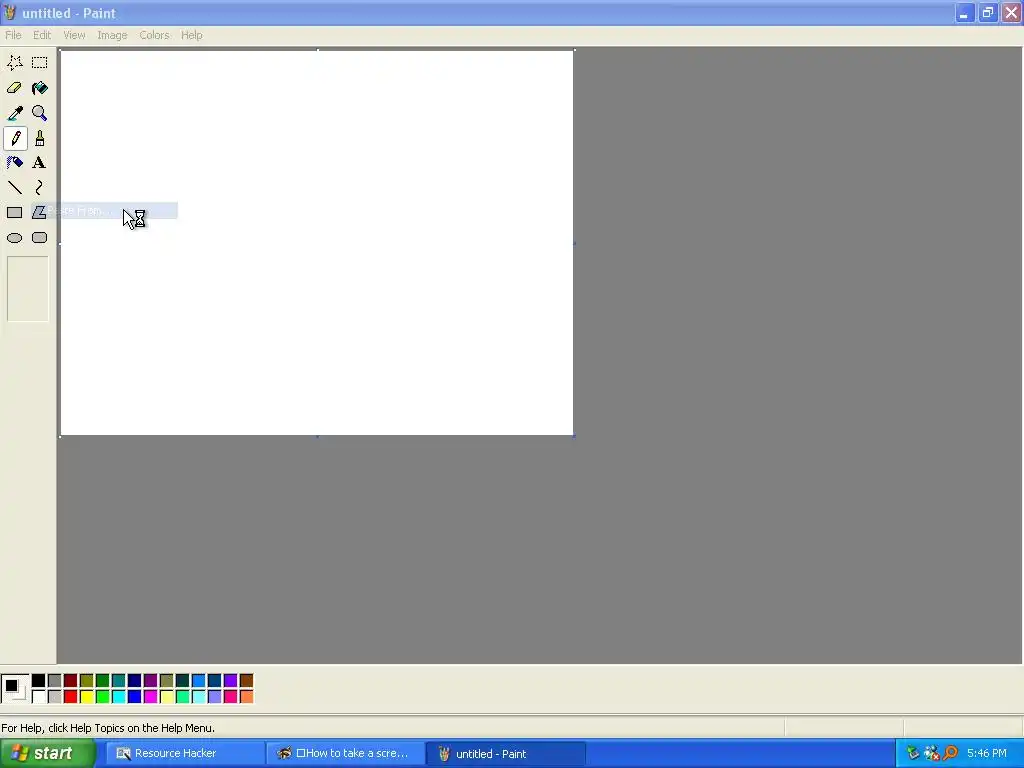Pick the orange swatch
This screenshot has height=768, width=1024.
(246, 697)
